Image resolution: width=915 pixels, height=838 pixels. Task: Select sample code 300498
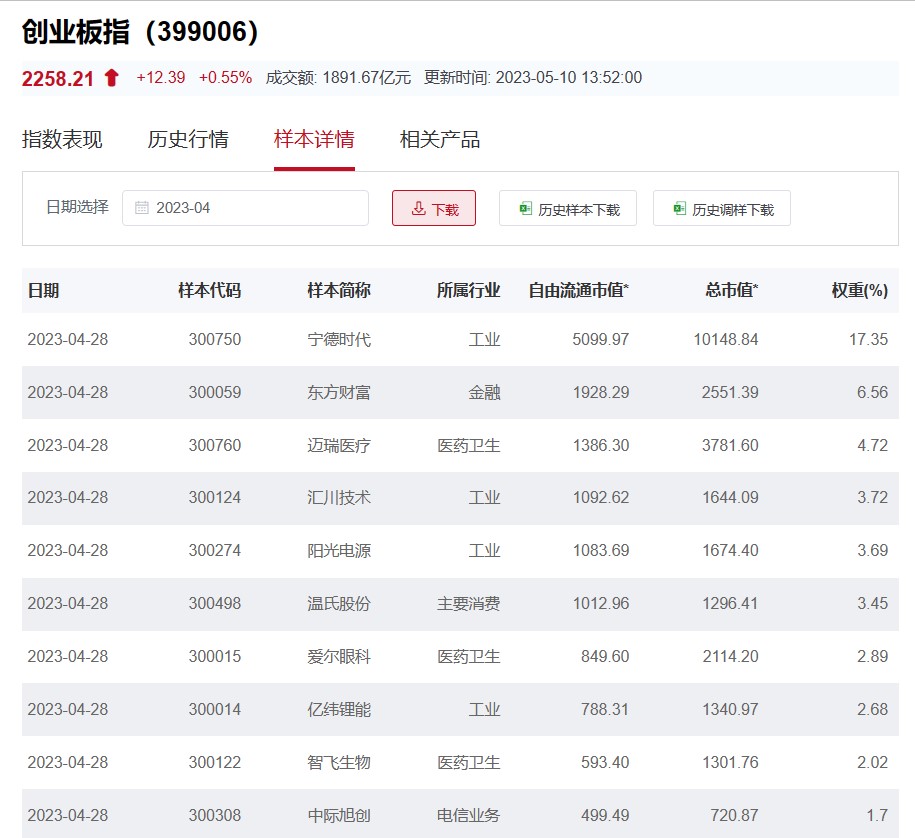click(215, 604)
